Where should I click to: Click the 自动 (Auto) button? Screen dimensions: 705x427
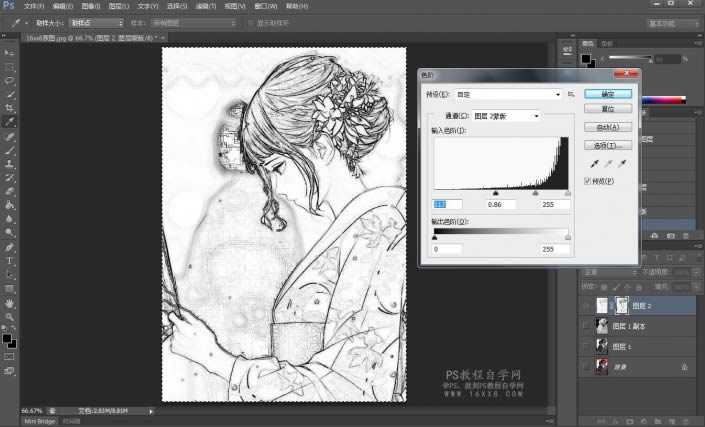coord(607,127)
